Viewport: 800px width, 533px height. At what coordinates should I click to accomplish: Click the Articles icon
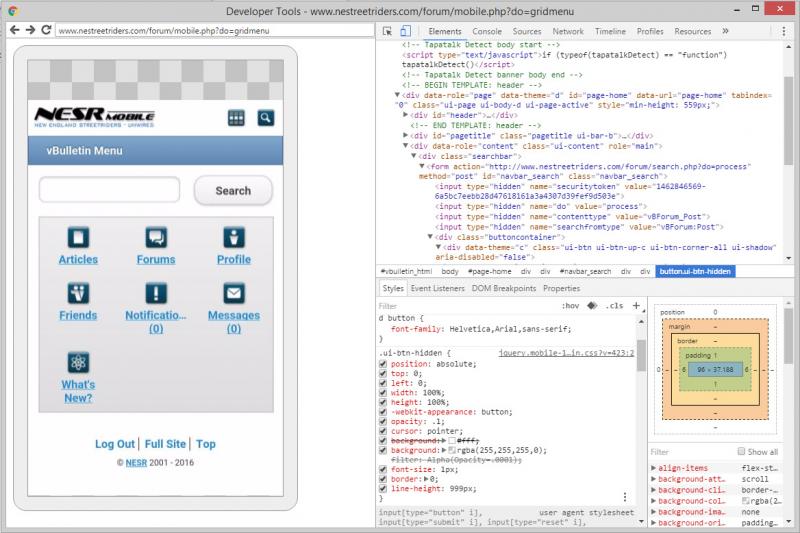78,238
